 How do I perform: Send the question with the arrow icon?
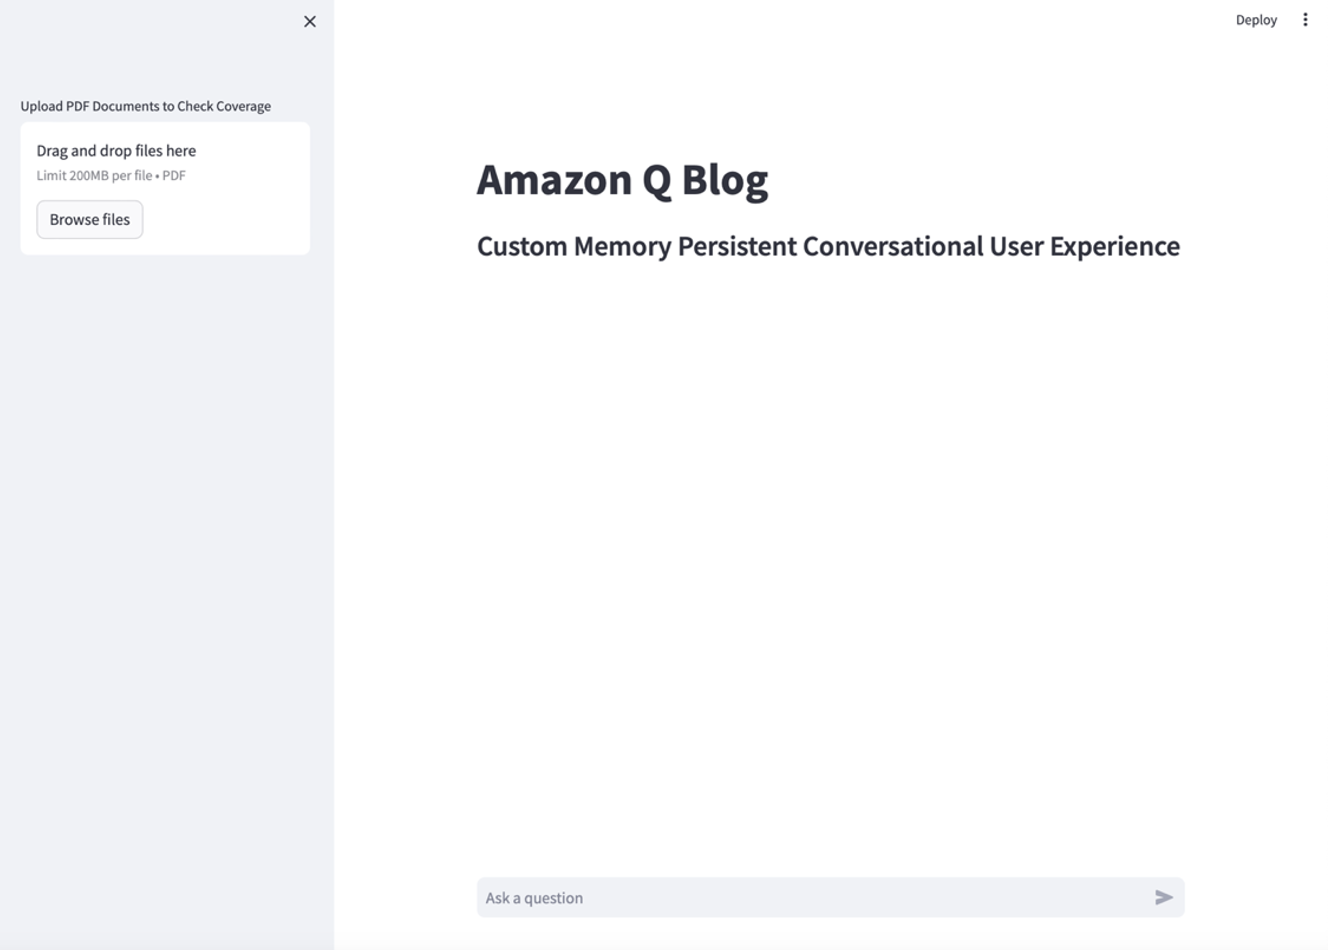point(1164,898)
